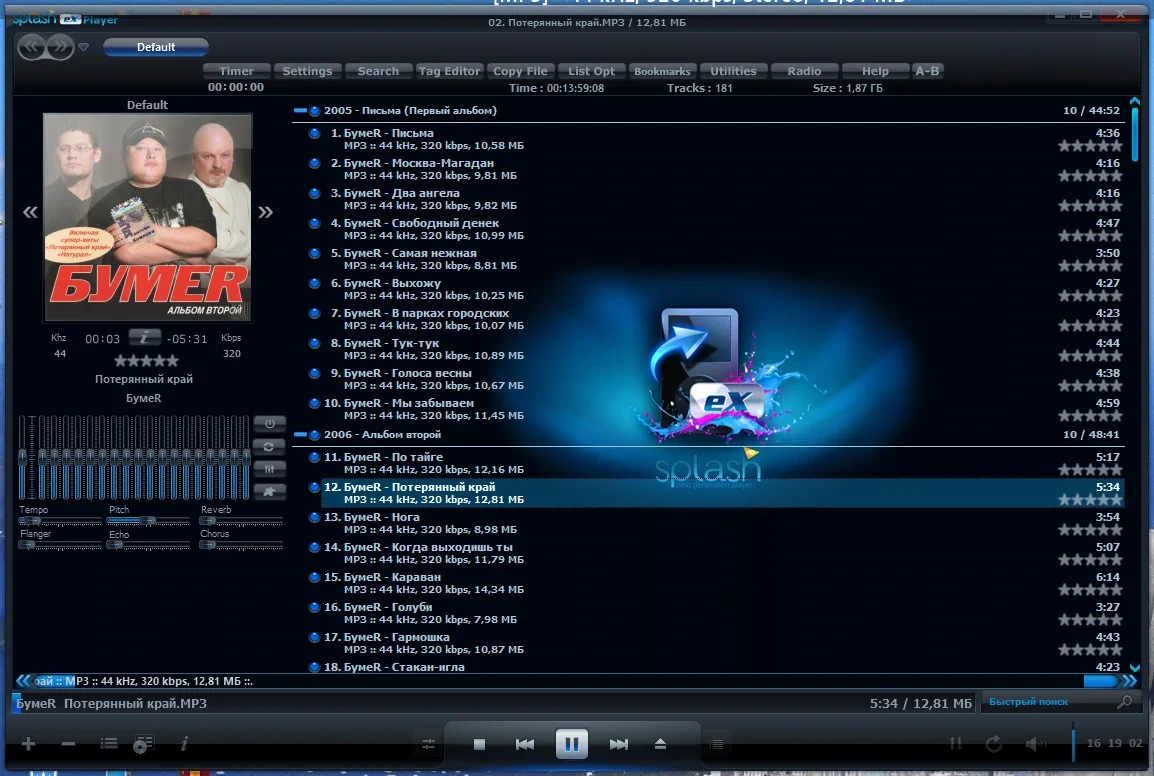Skip to the previous track

(525, 744)
